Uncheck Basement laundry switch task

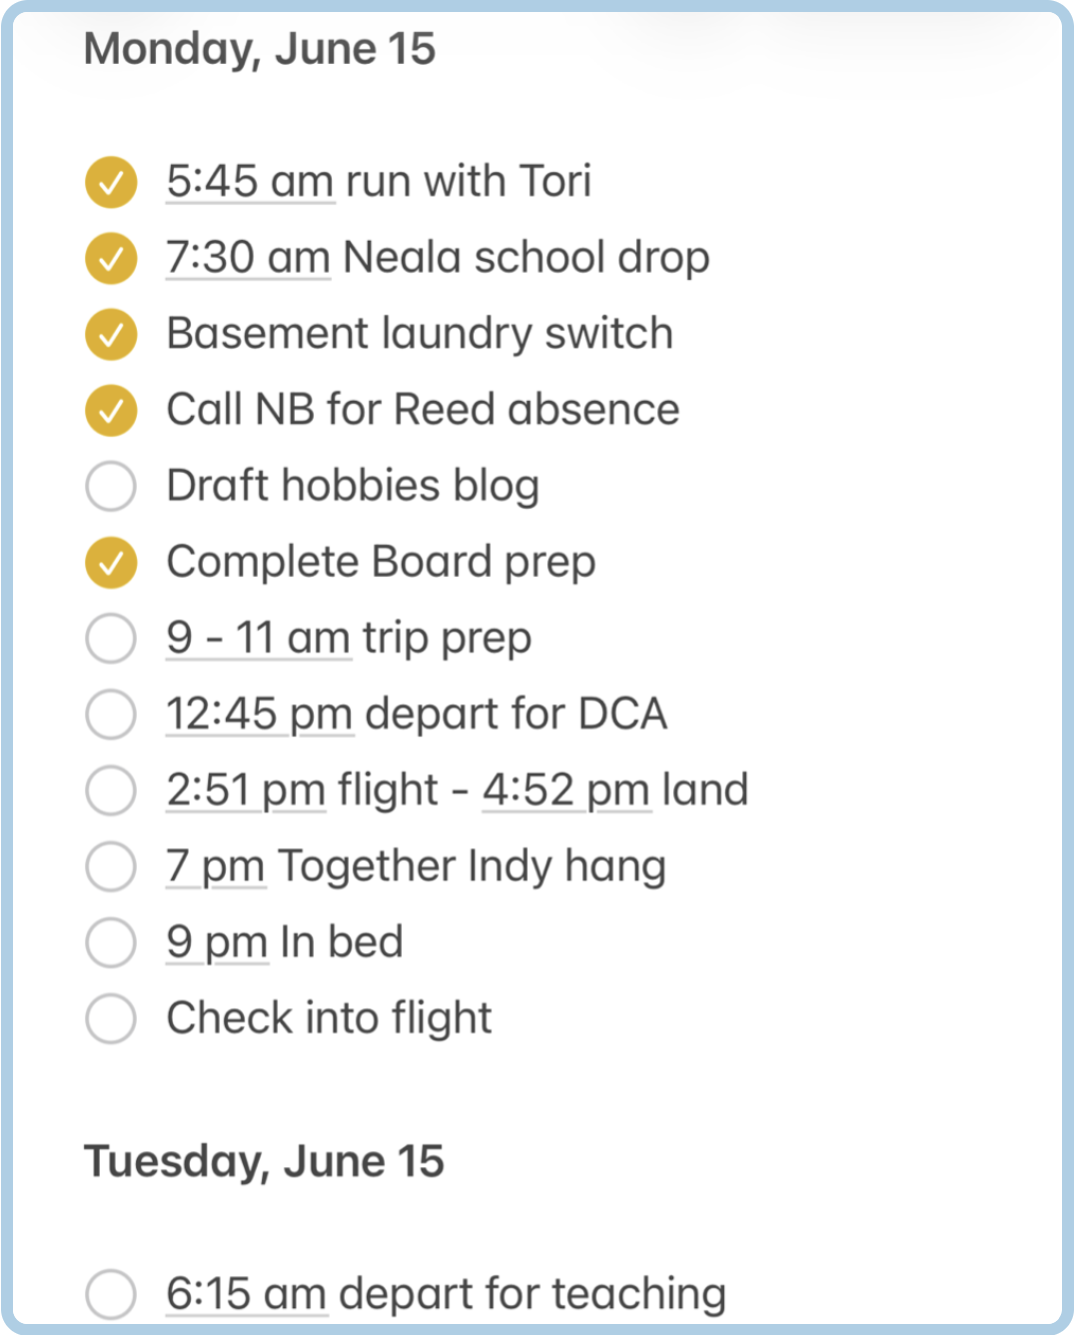(x=111, y=334)
